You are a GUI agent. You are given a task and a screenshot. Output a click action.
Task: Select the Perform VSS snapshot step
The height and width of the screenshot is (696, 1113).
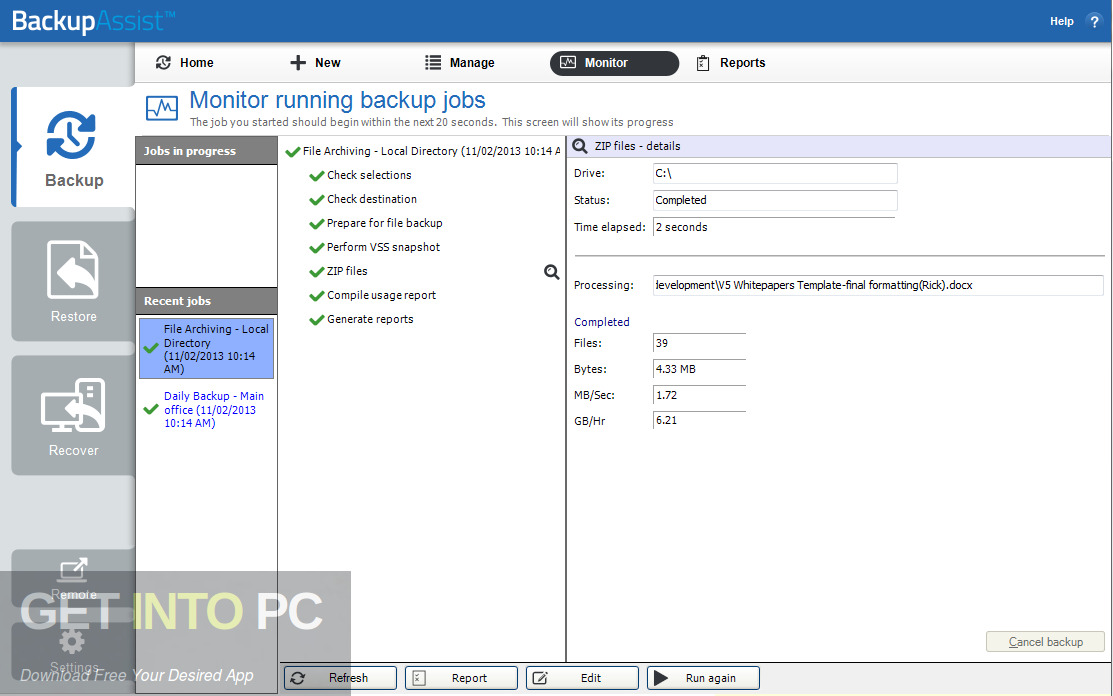(x=383, y=248)
